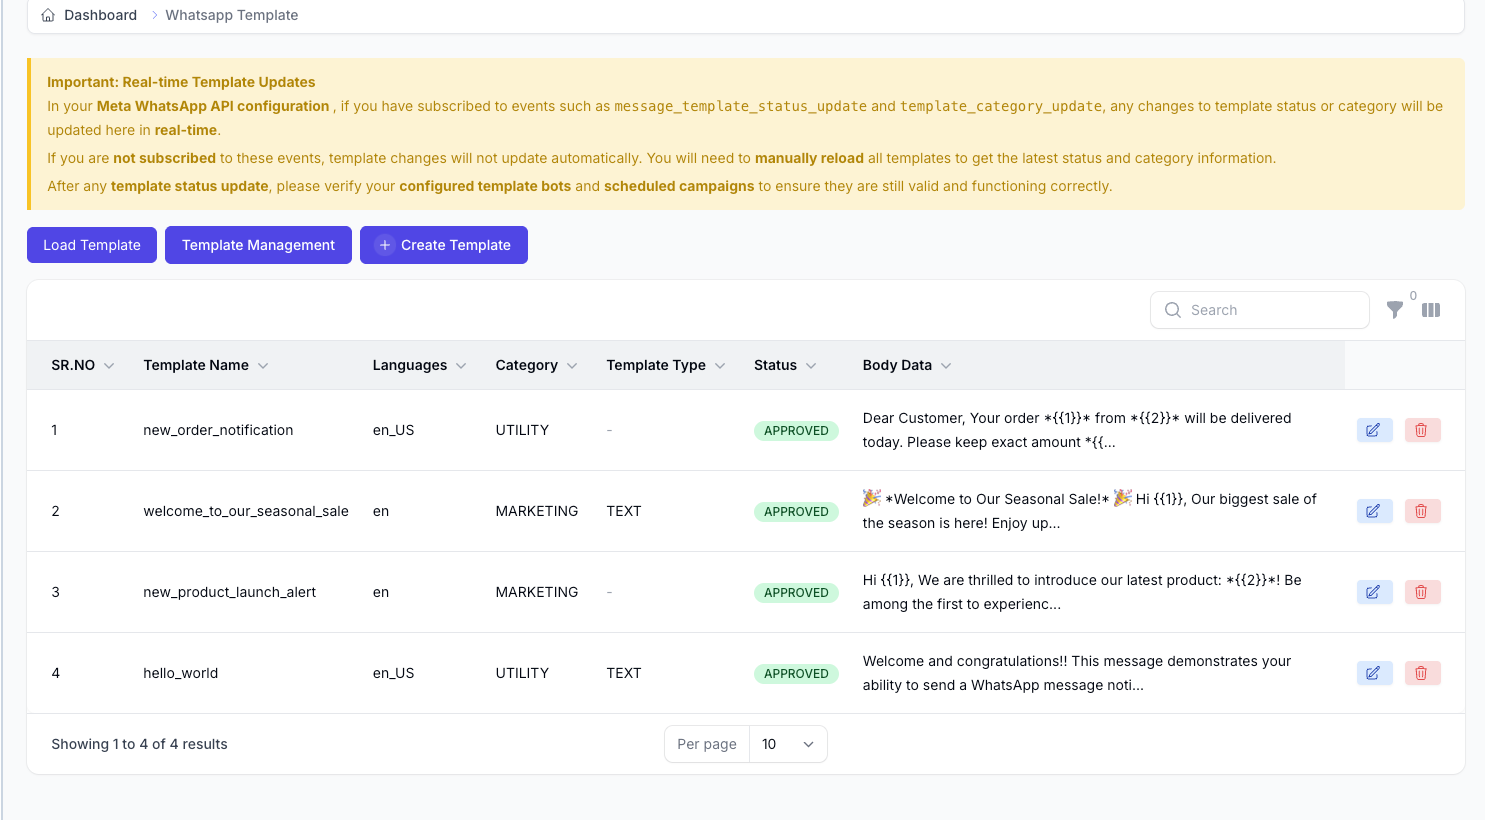Go to Dashboard breadcrumb link
The image size is (1485, 820).
[x=100, y=15]
